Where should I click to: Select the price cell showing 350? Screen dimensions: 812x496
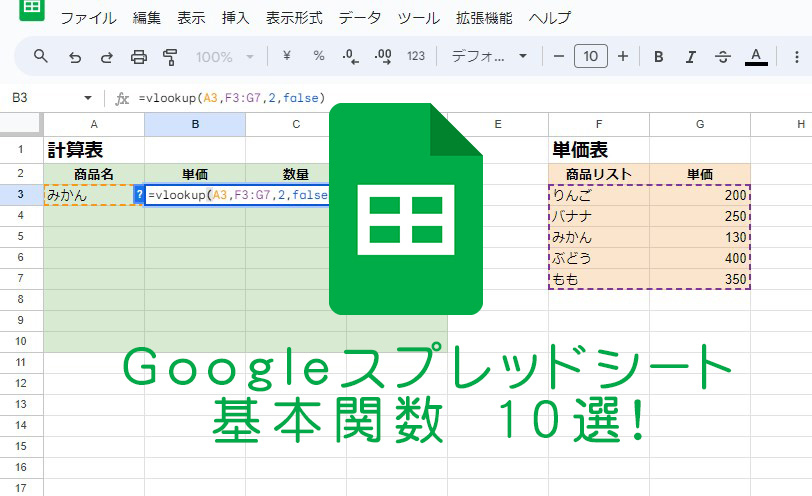point(700,279)
